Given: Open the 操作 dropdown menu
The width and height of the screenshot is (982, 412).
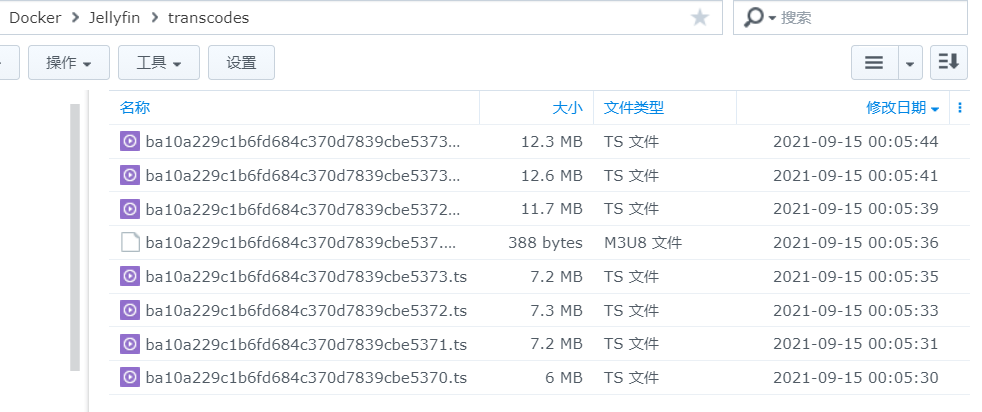Looking at the screenshot, I should 69,63.
